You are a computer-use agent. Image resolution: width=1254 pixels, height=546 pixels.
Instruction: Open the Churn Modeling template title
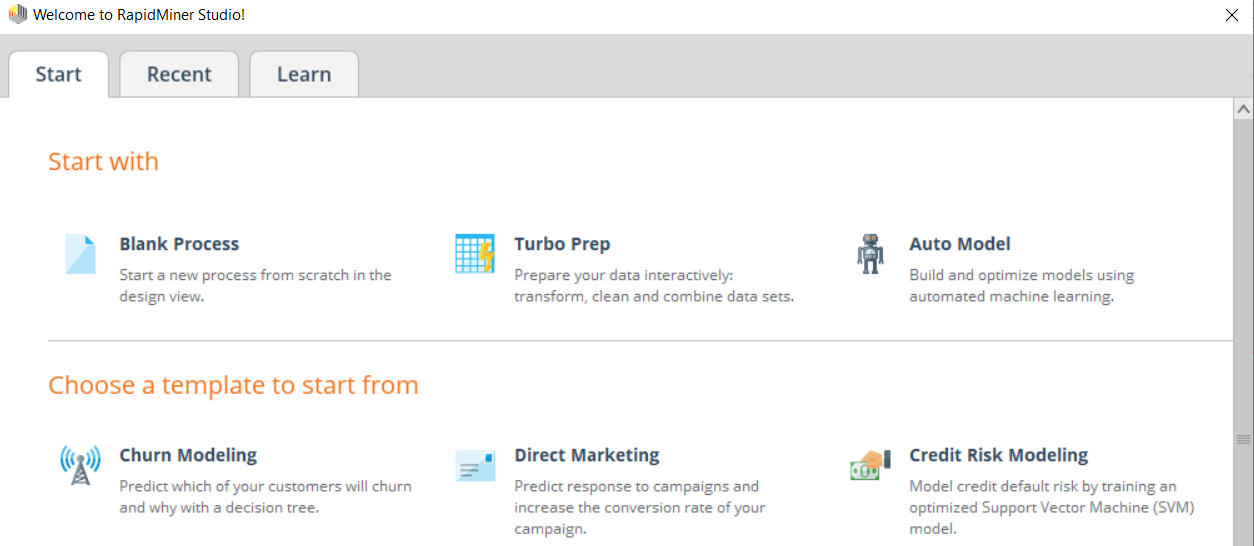coord(188,455)
